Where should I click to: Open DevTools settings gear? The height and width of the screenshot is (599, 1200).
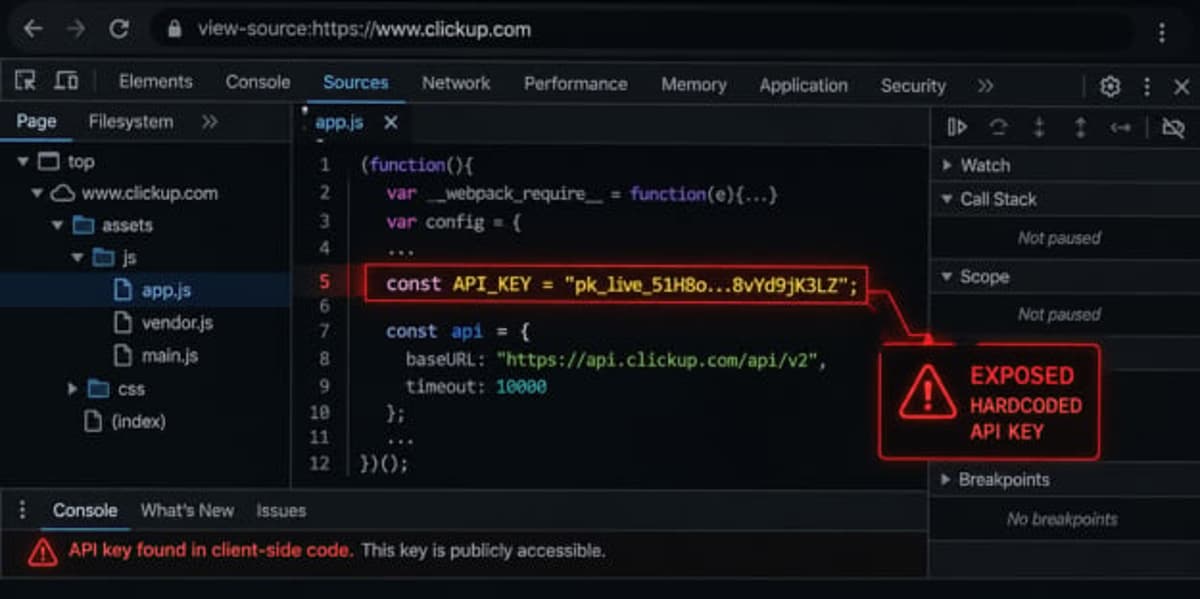point(1110,86)
